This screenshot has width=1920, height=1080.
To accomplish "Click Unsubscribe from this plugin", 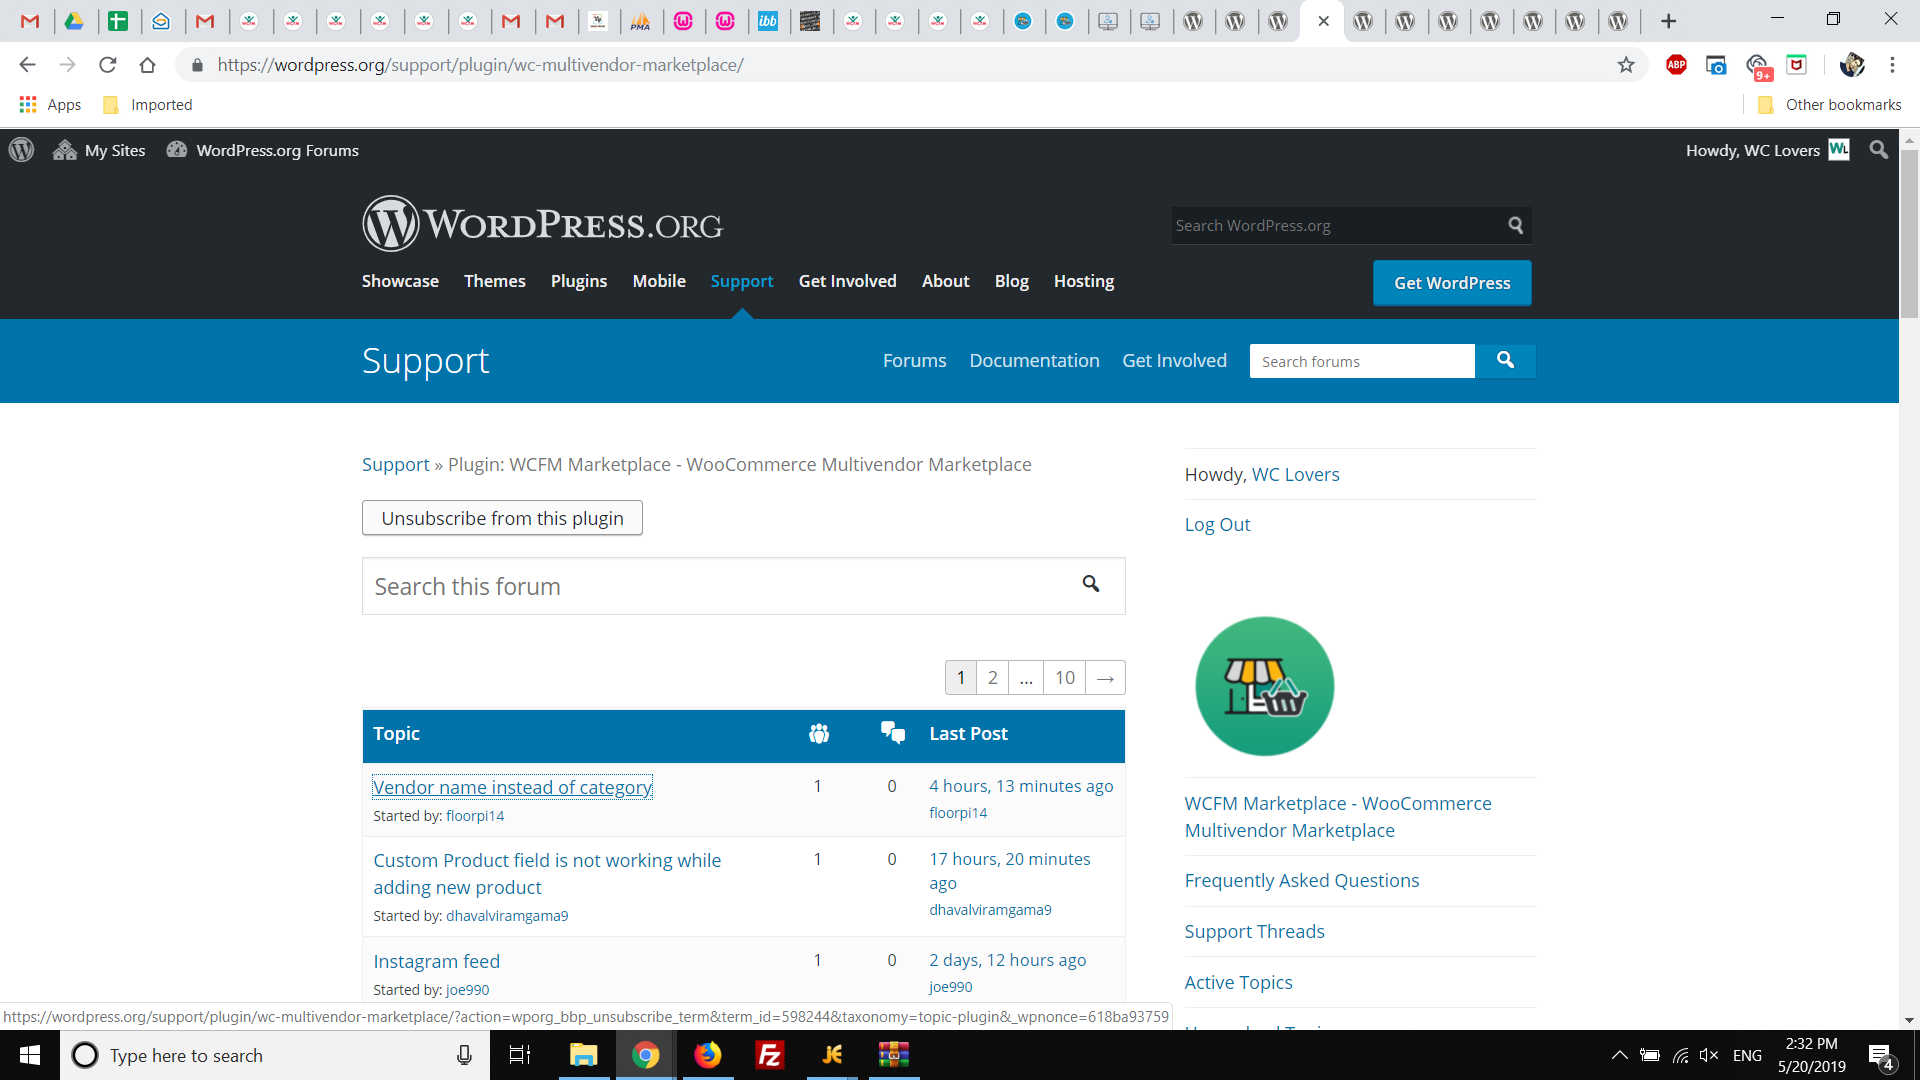I will tap(502, 518).
